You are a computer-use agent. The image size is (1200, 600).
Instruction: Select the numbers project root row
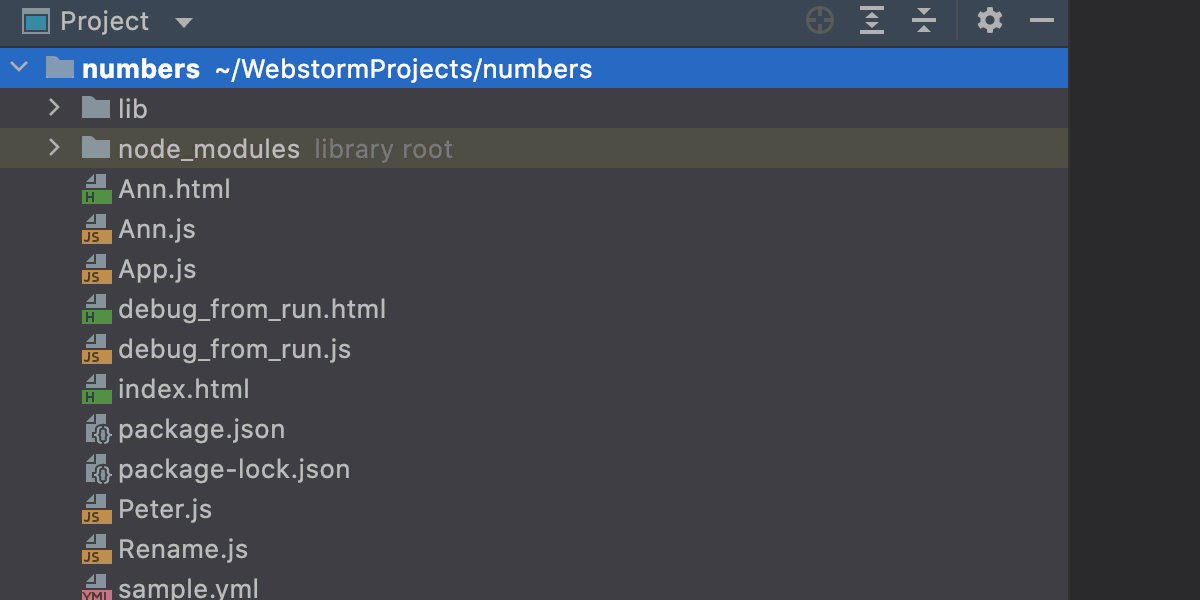pos(143,68)
